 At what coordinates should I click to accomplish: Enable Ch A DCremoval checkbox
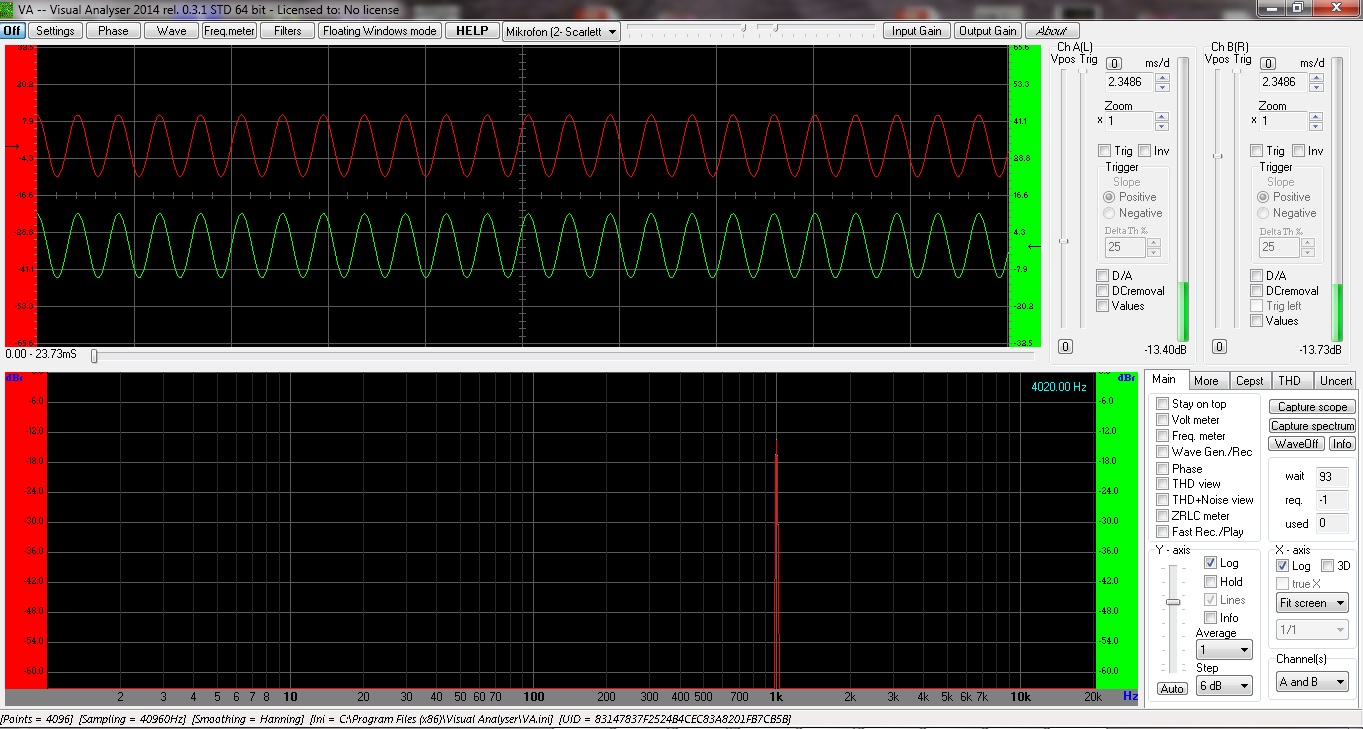pyautogui.click(x=1103, y=291)
